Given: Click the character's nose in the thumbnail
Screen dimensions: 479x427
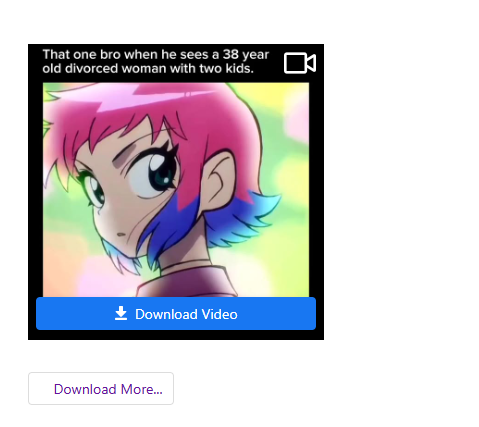Looking at the screenshot, I should click(x=121, y=234).
